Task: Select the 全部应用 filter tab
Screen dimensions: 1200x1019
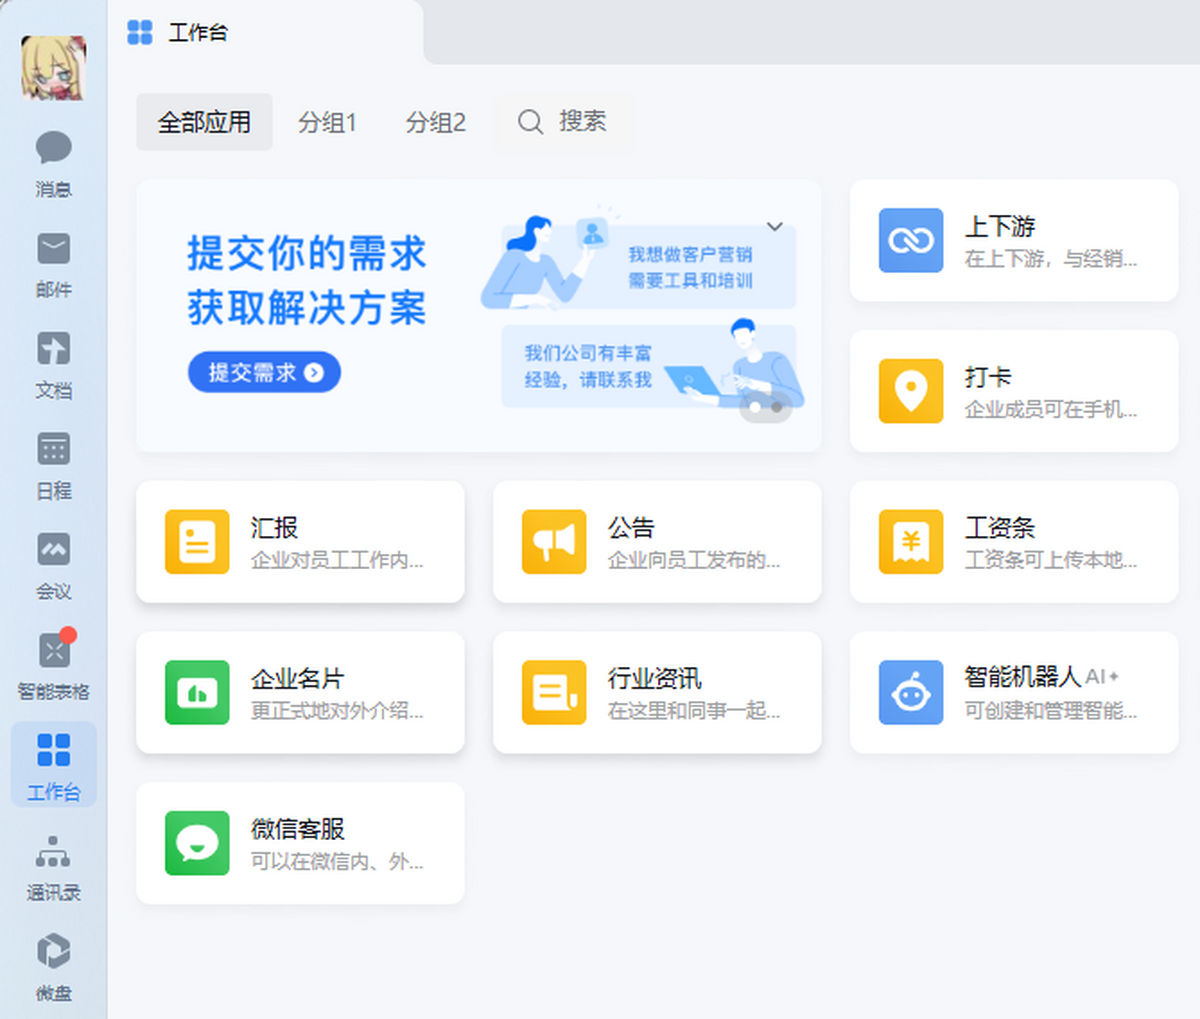Action: pyautogui.click(x=204, y=121)
